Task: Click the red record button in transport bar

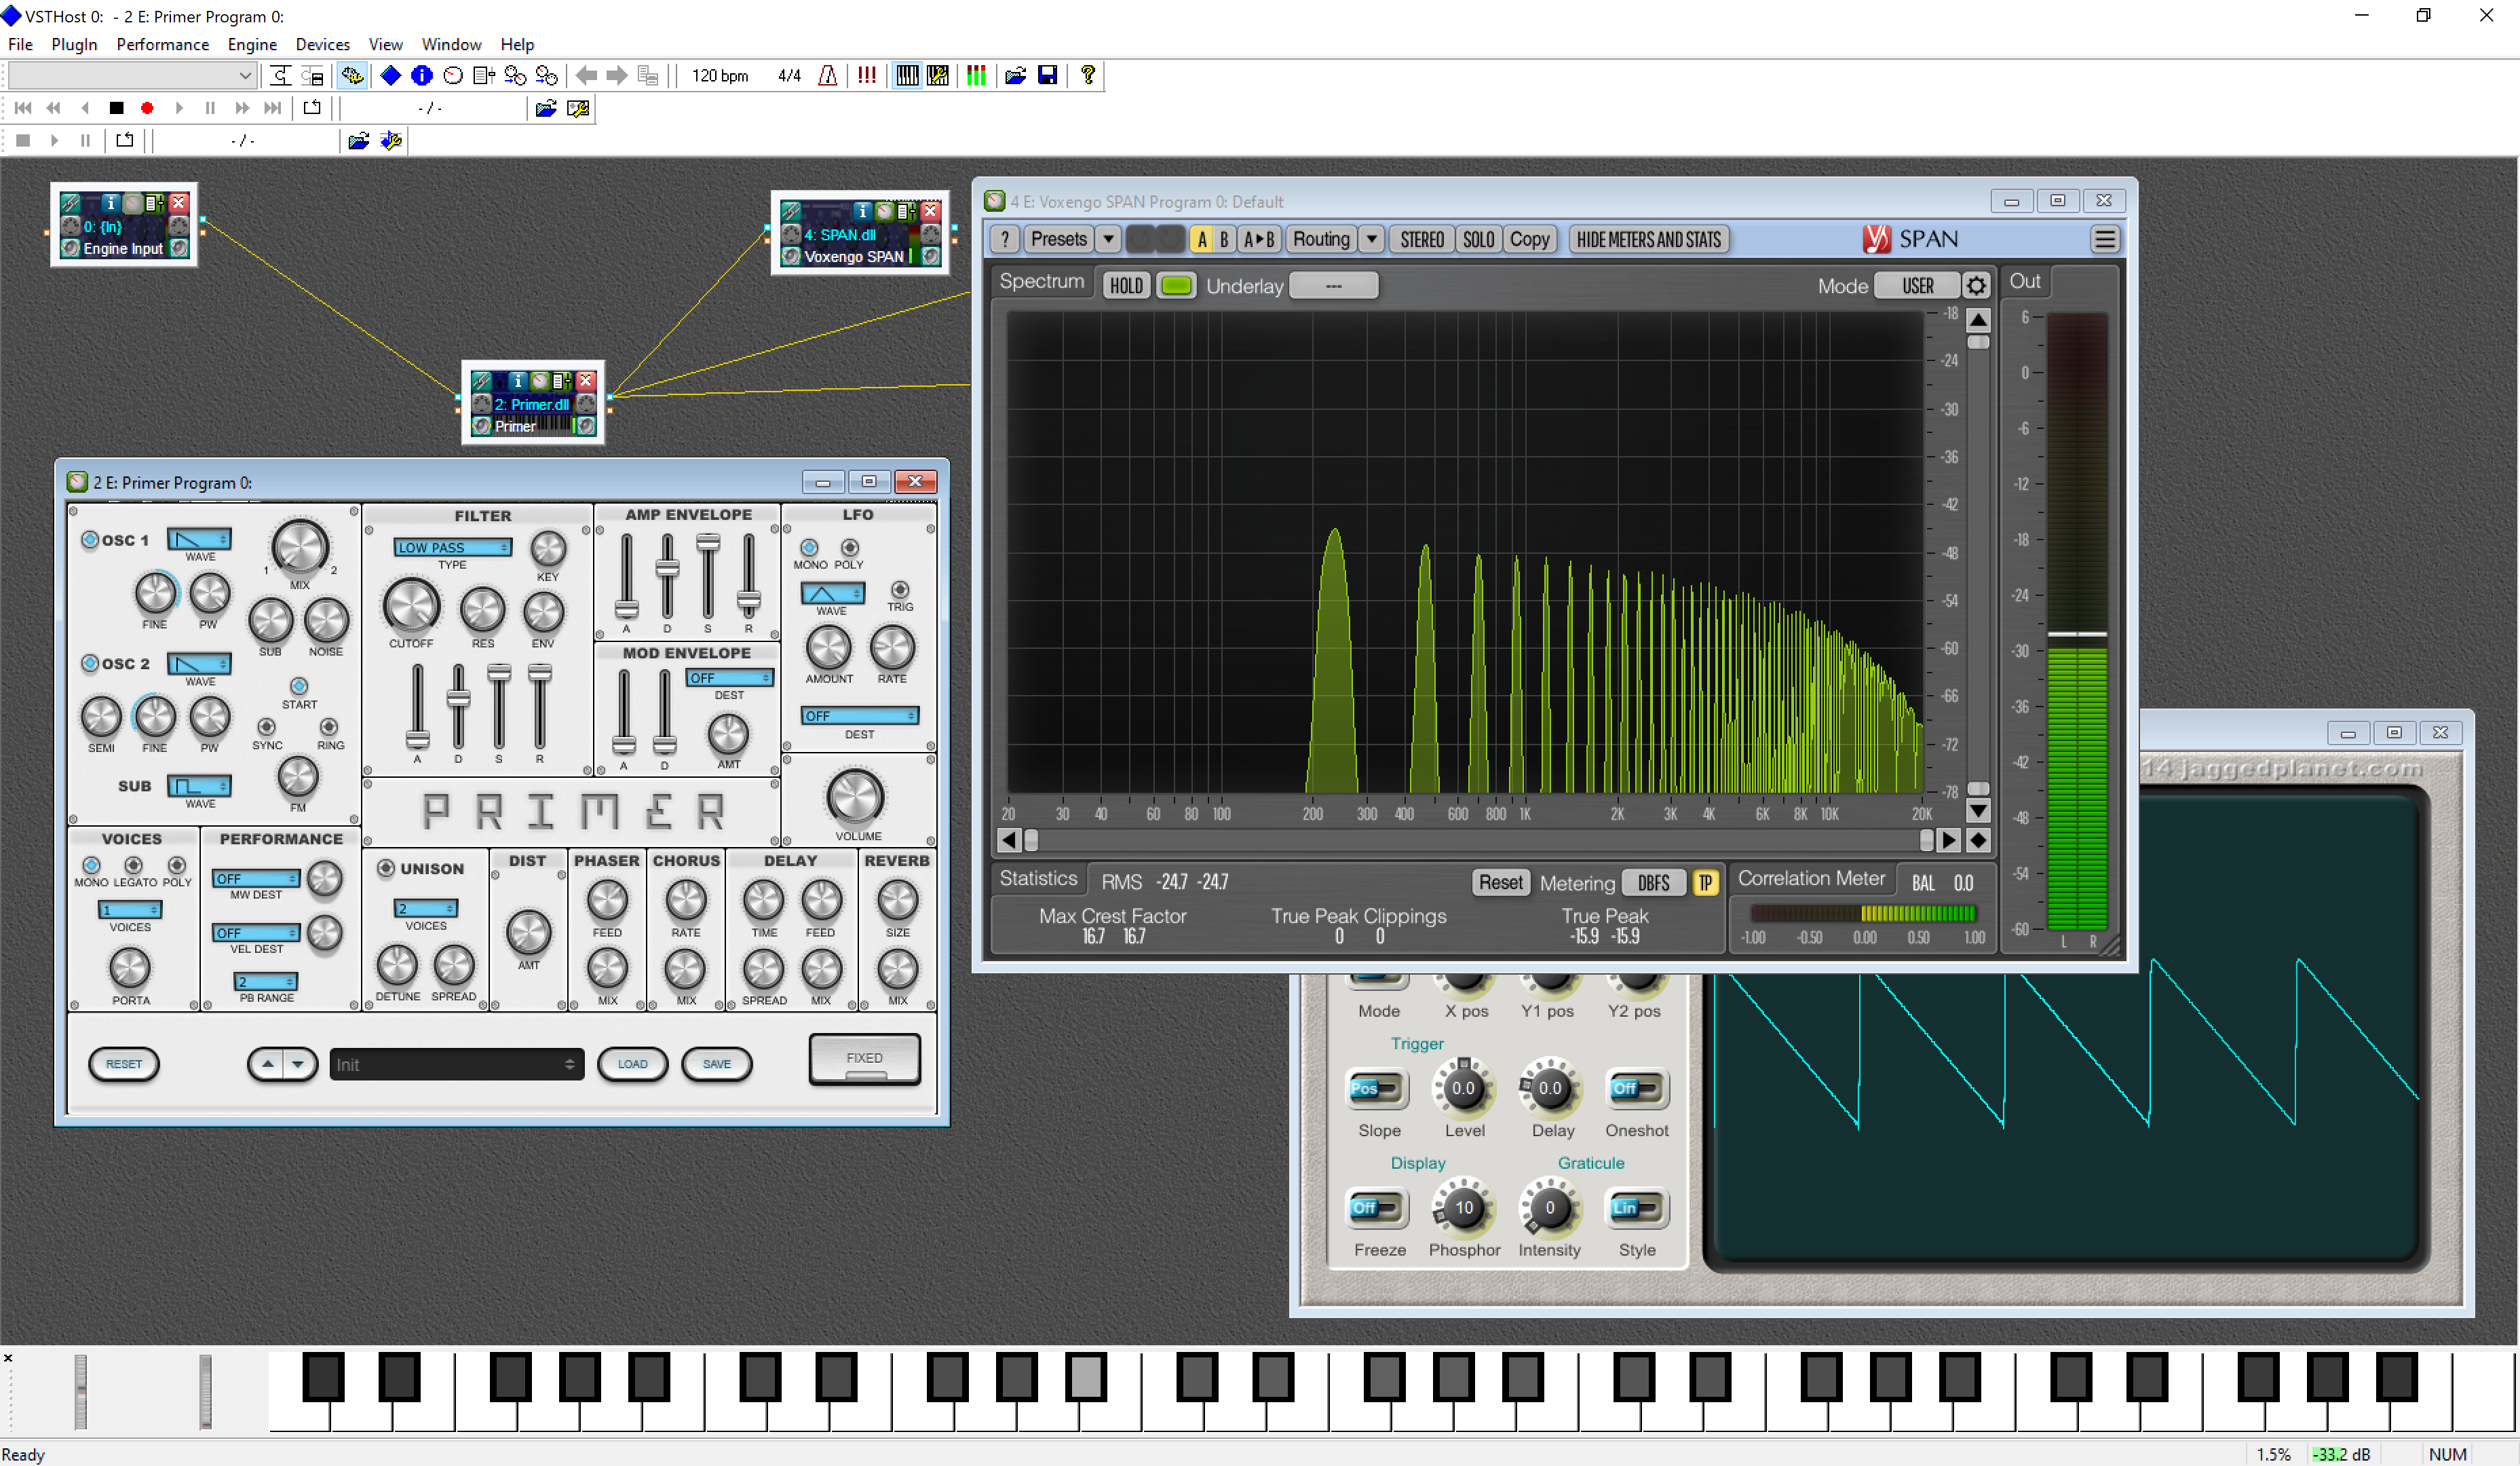Action: tap(147, 108)
